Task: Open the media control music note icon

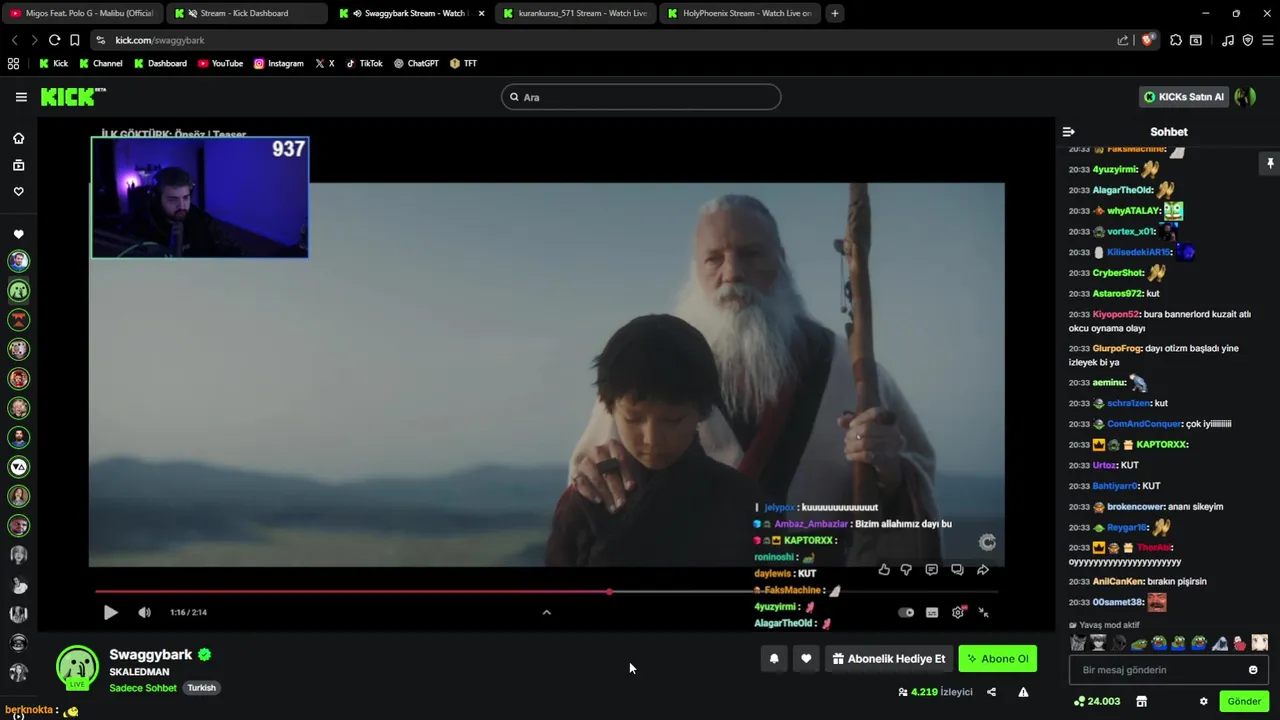Action: 1228,40
